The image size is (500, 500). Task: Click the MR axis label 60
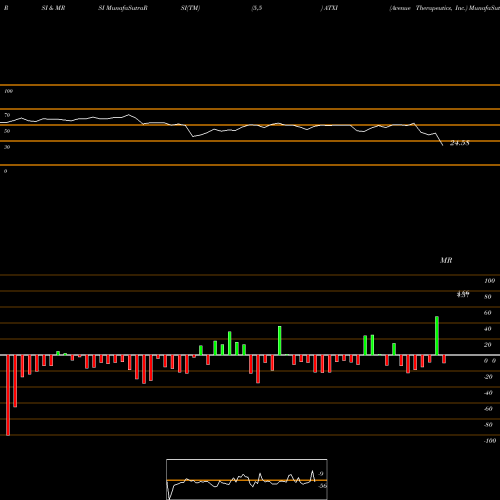click(x=487, y=313)
